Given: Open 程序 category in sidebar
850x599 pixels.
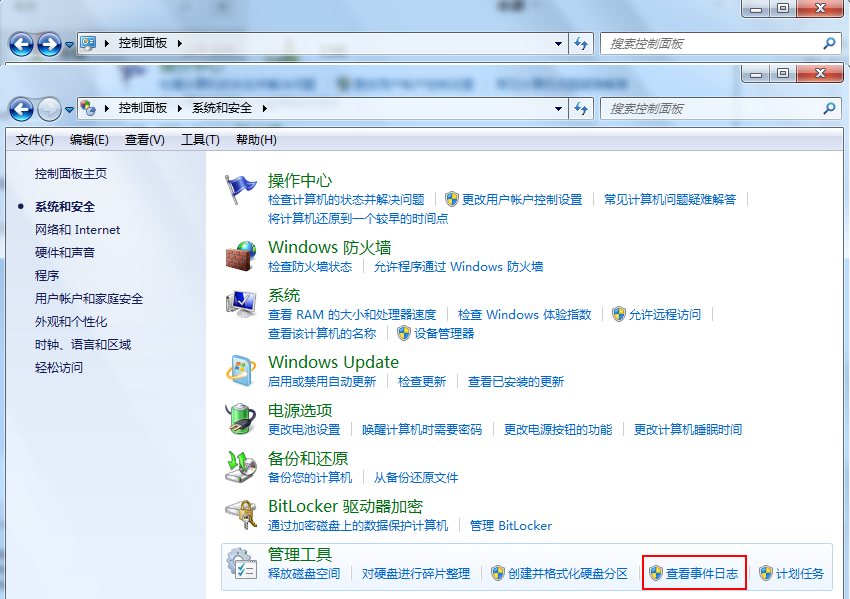Looking at the screenshot, I should pos(47,275).
